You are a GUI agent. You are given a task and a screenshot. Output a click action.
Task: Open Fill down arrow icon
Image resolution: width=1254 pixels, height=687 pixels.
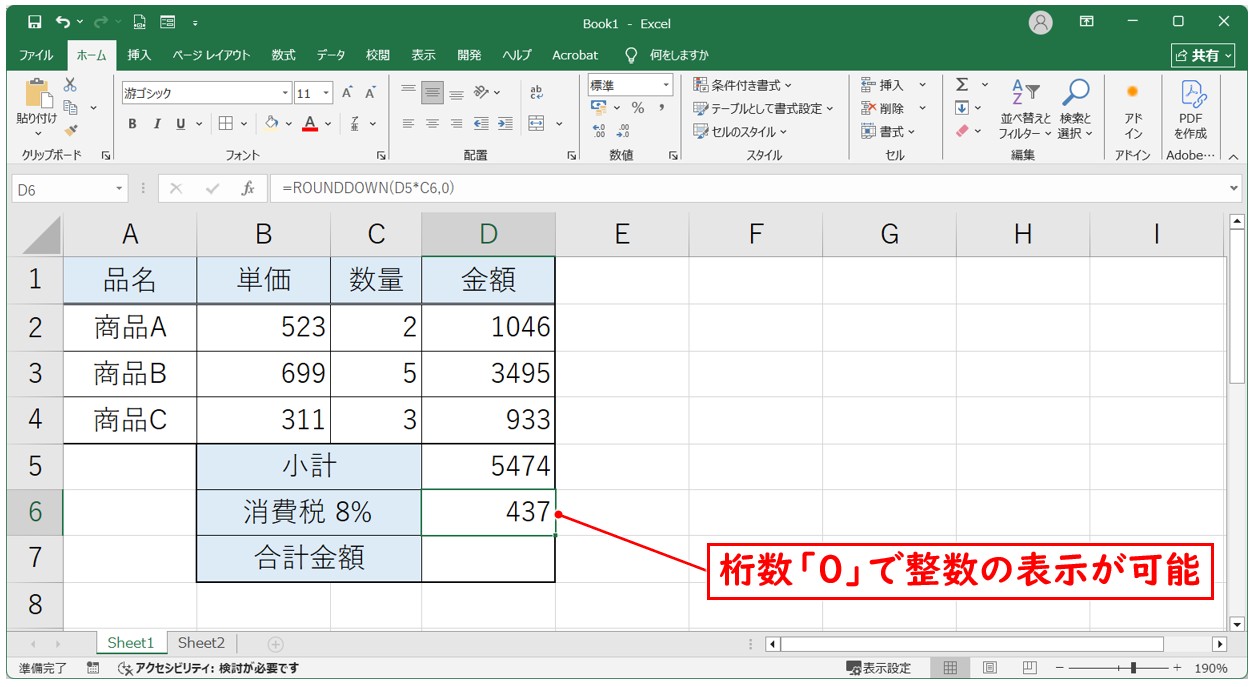pyautogui.click(x=962, y=108)
